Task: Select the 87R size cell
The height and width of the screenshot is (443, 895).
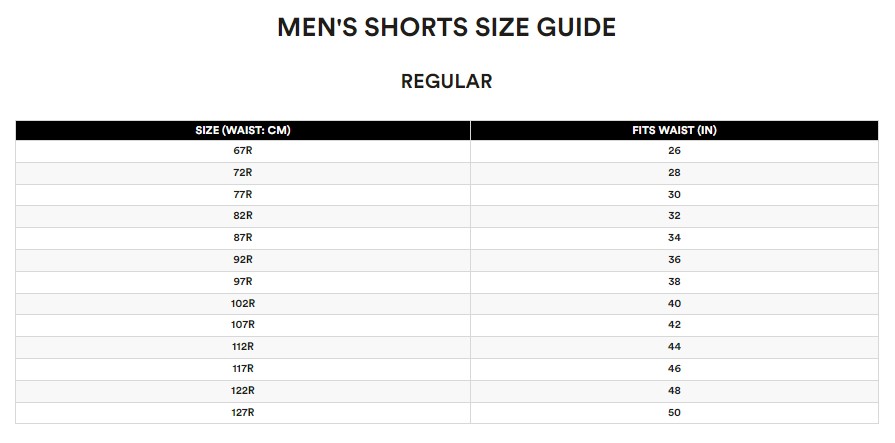Action: [x=243, y=237]
